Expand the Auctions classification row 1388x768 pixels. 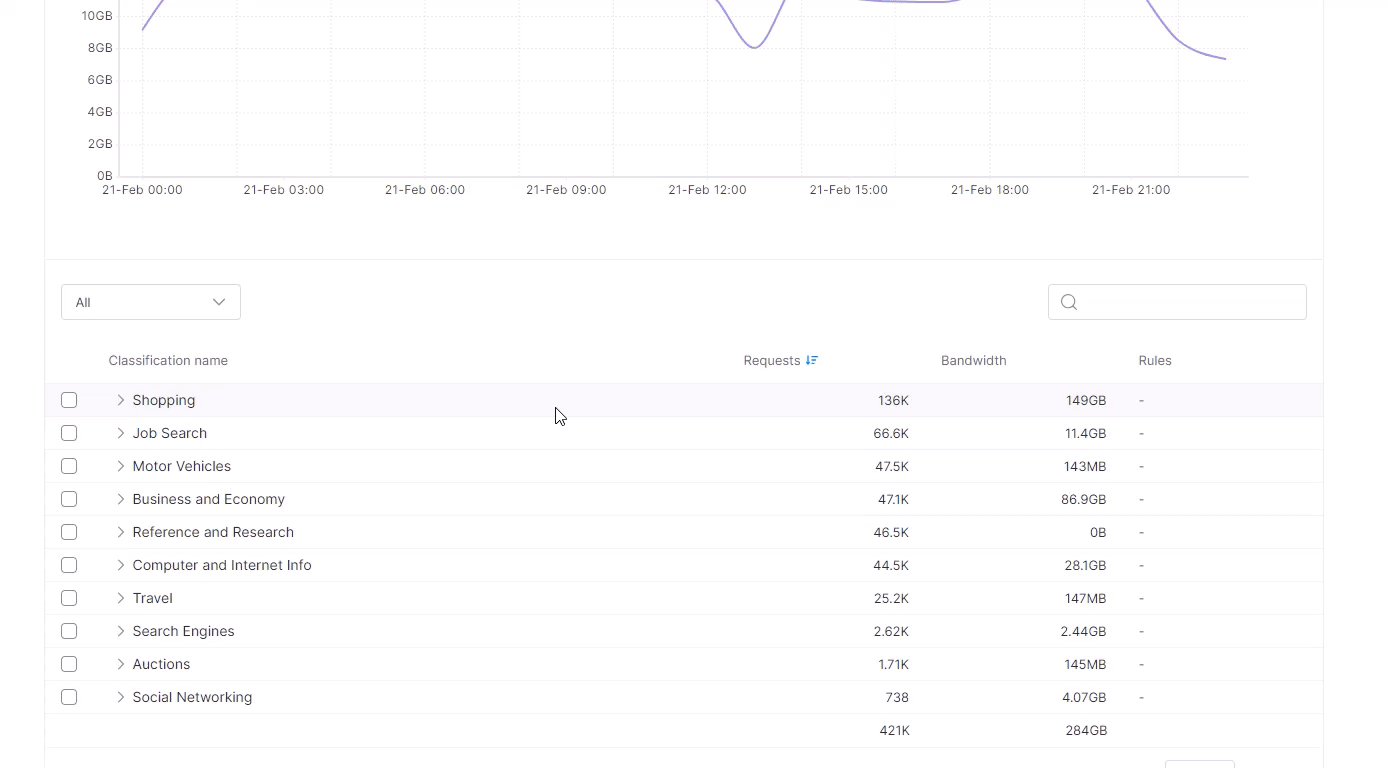(x=121, y=664)
